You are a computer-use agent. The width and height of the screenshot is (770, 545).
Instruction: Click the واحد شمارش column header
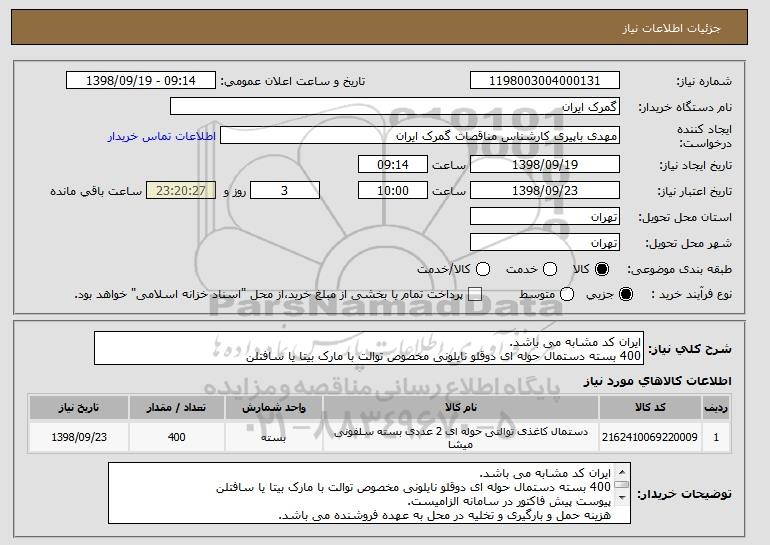click(x=274, y=408)
